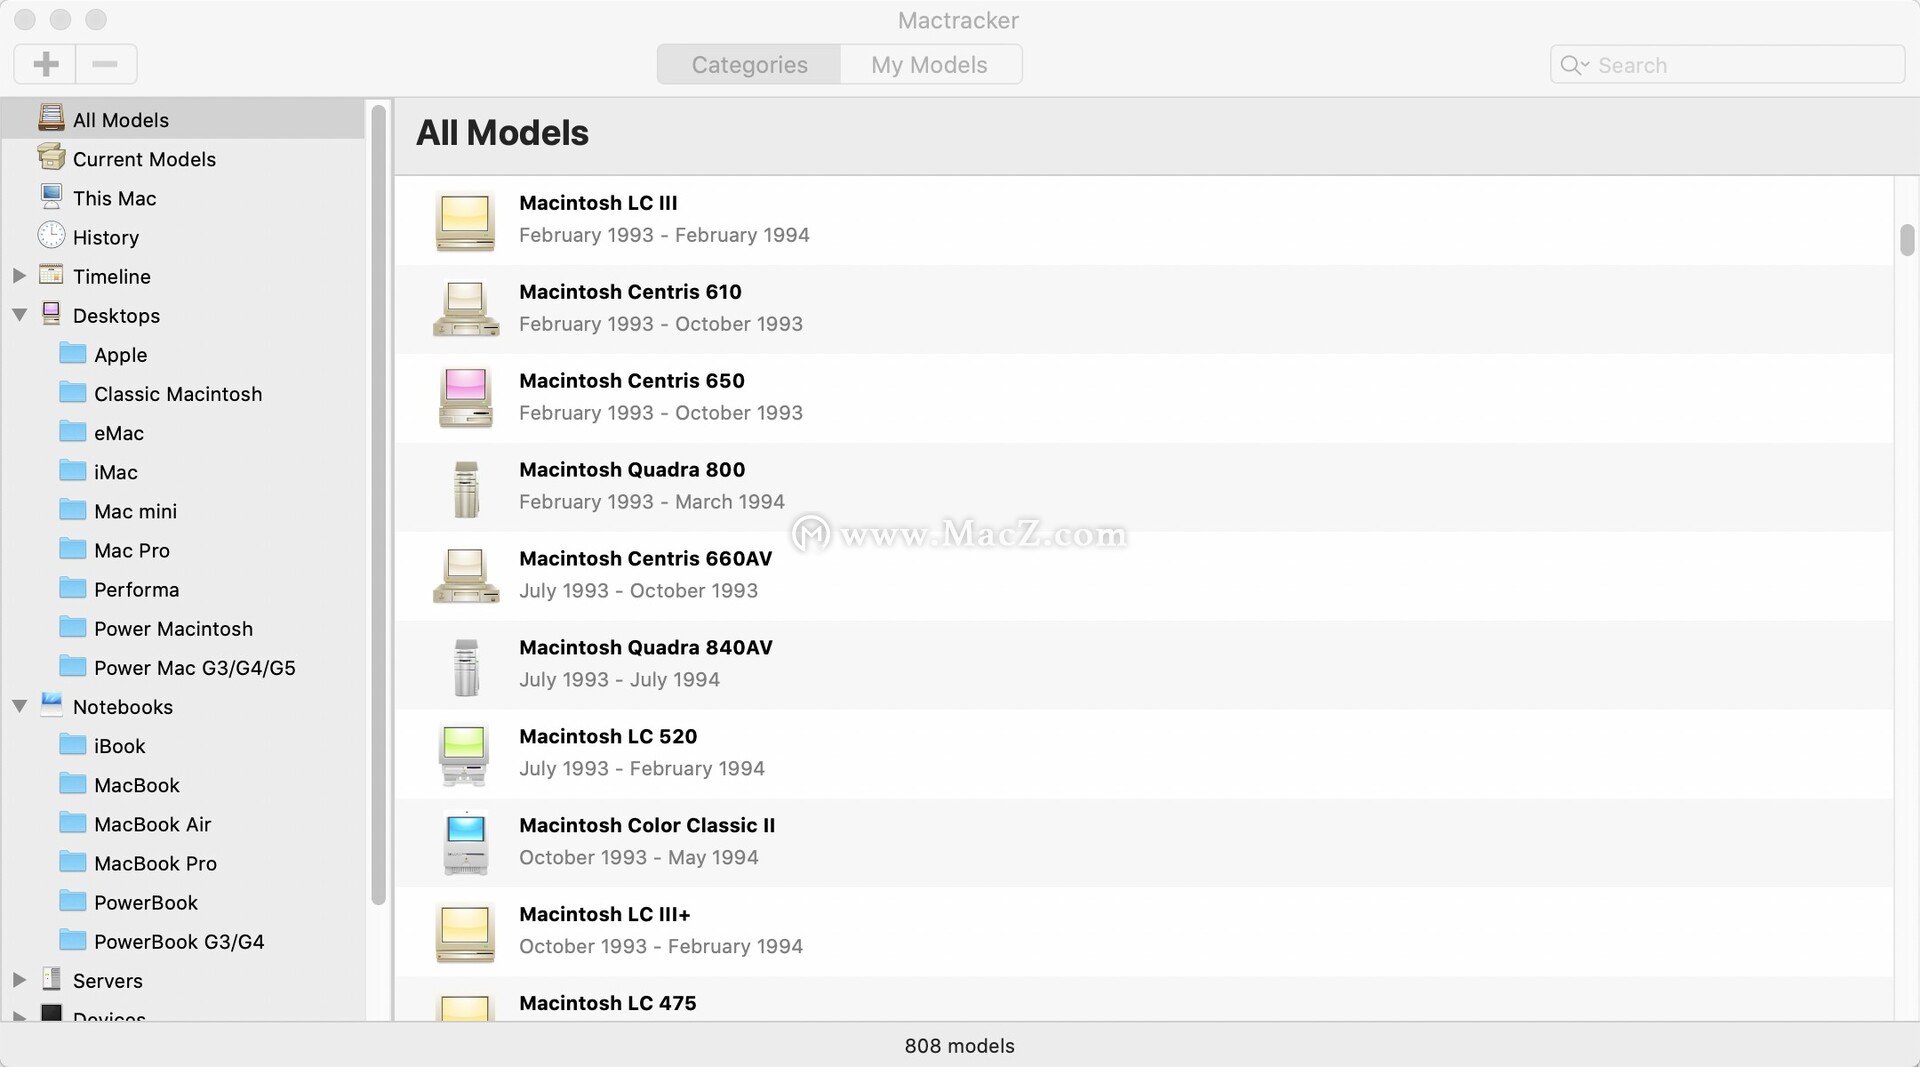Click the minus remove button
This screenshot has width=1920, height=1067.
click(x=105, y=64)
